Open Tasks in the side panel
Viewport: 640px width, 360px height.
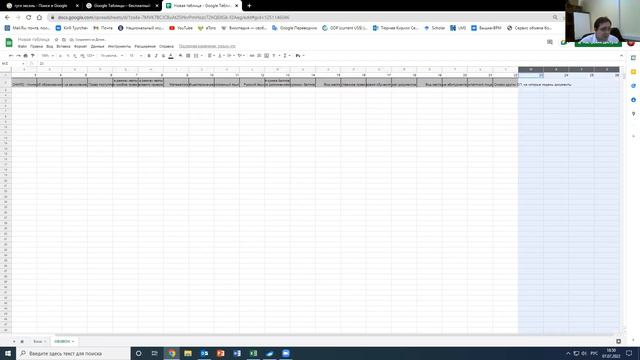click(633, 86)
